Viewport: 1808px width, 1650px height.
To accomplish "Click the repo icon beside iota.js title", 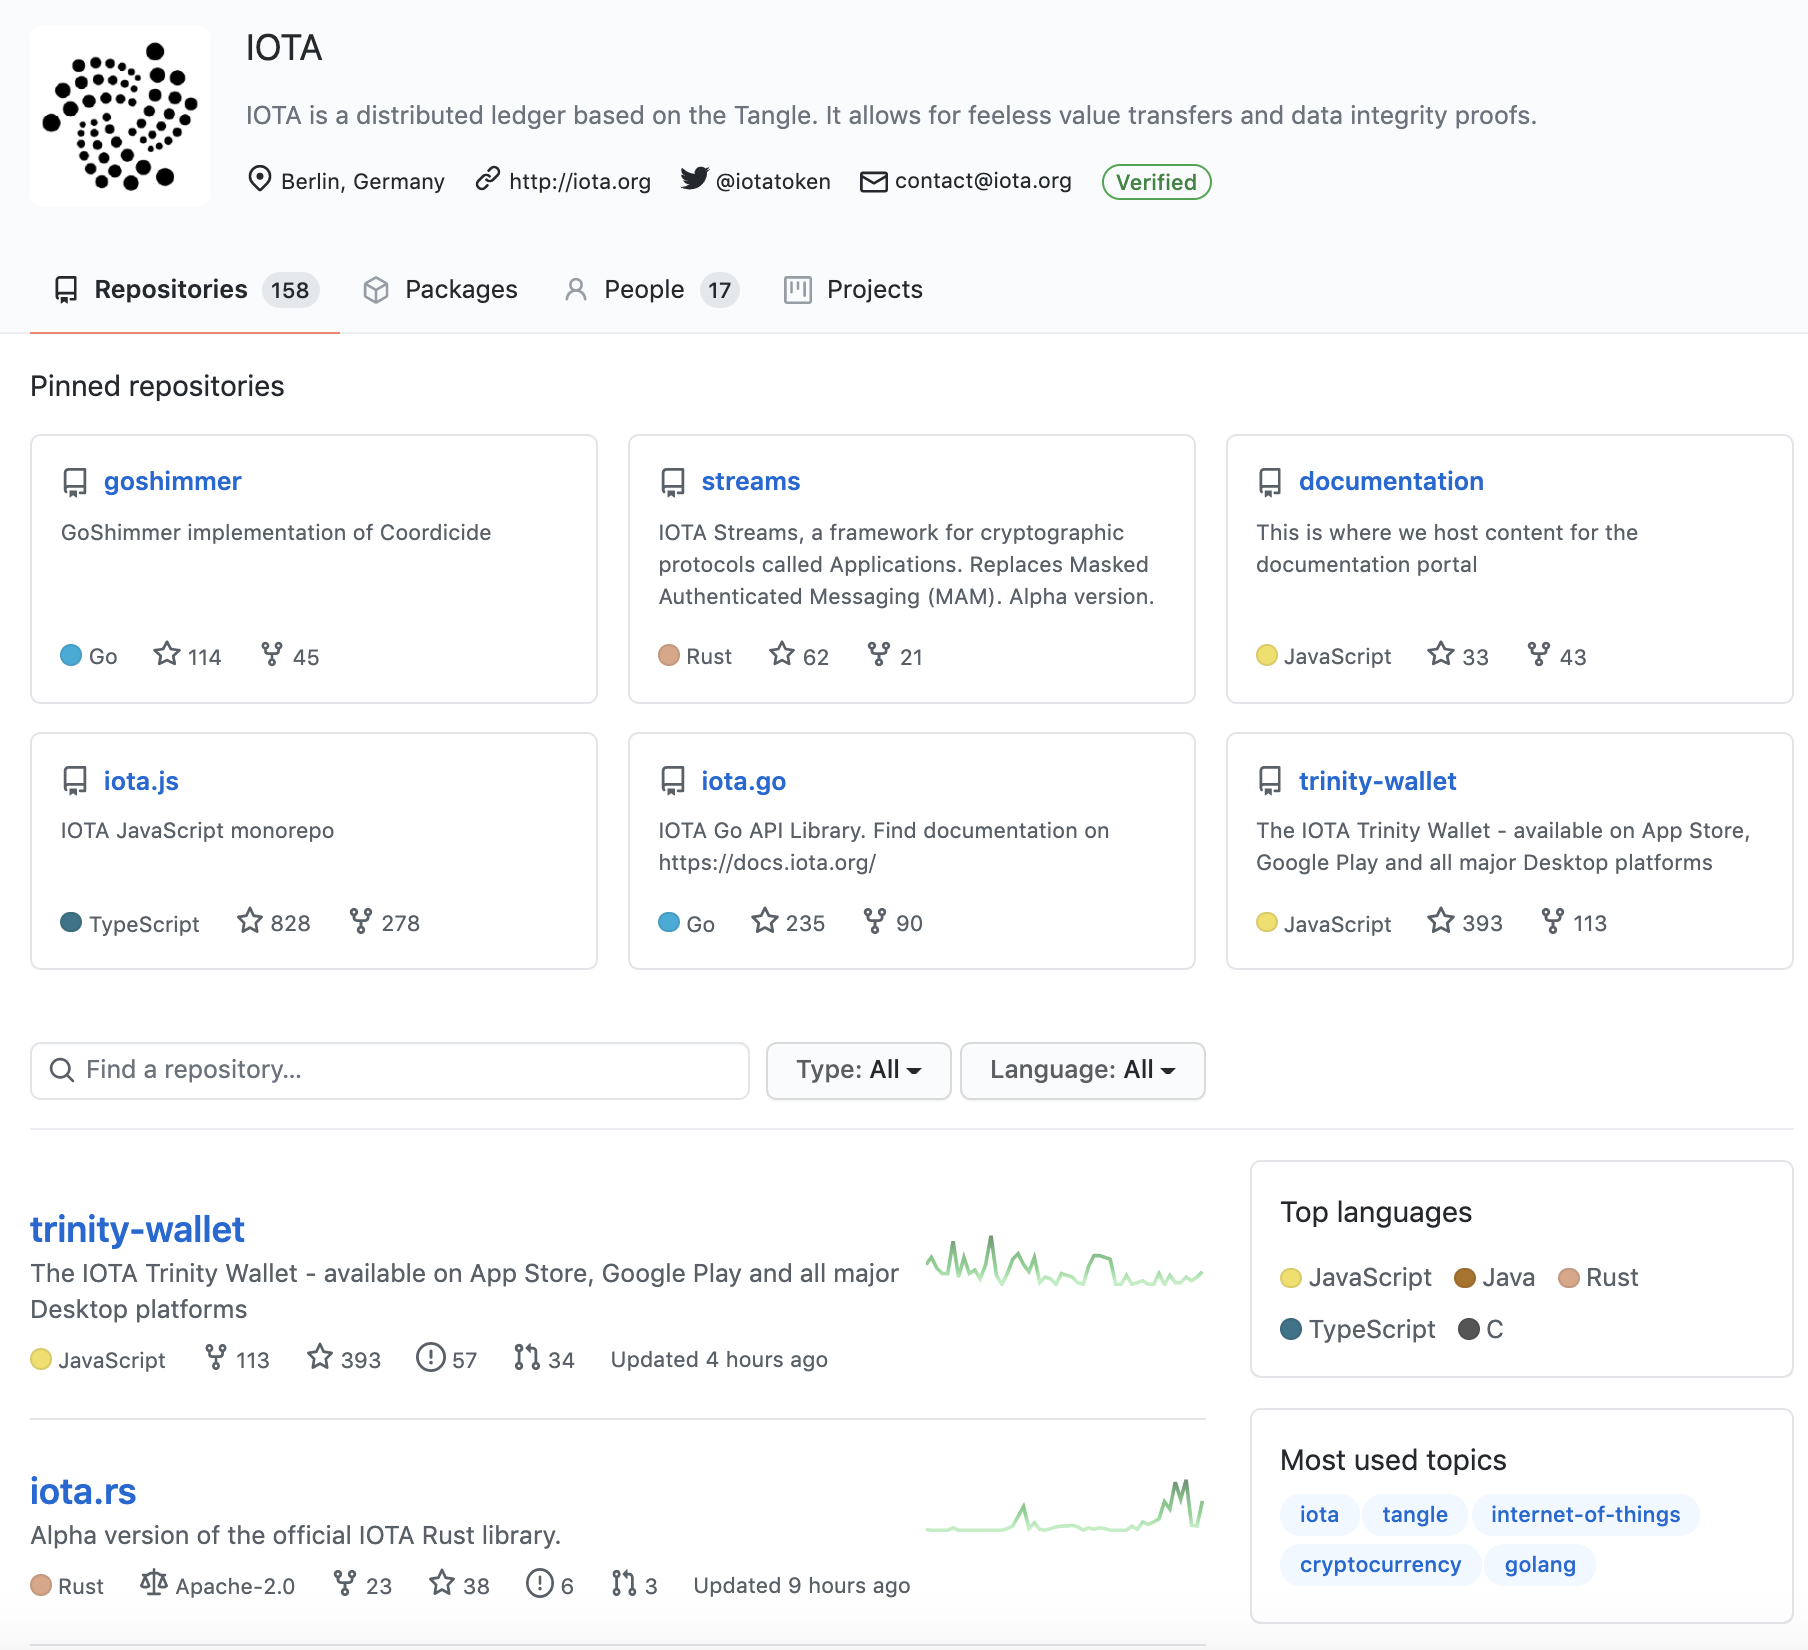I will pyautogui.click(x=75, y=781).
